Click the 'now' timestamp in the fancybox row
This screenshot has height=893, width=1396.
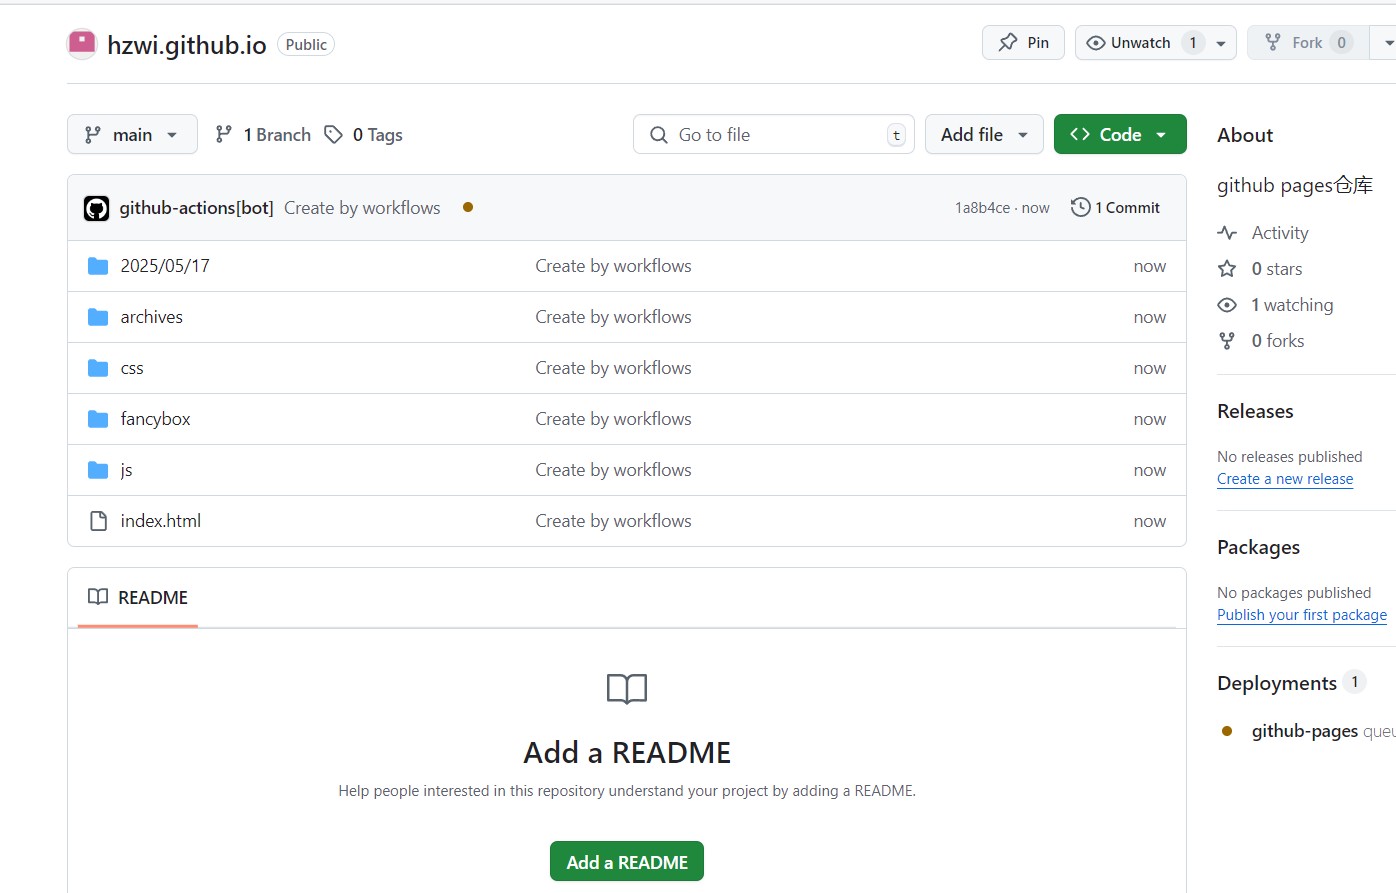1150,419
